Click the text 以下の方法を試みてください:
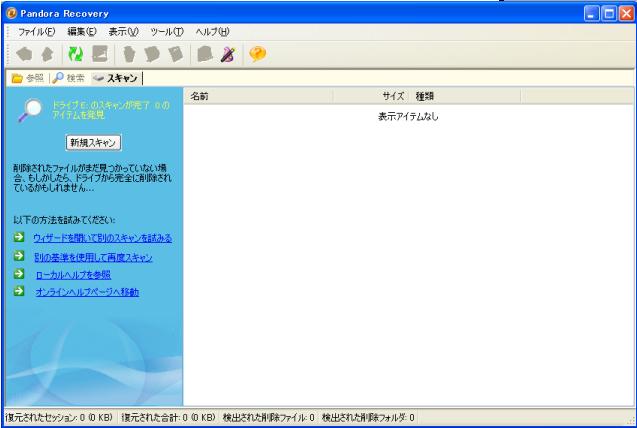Viewport: 637px width, 428px height. (x=64, y=220)
